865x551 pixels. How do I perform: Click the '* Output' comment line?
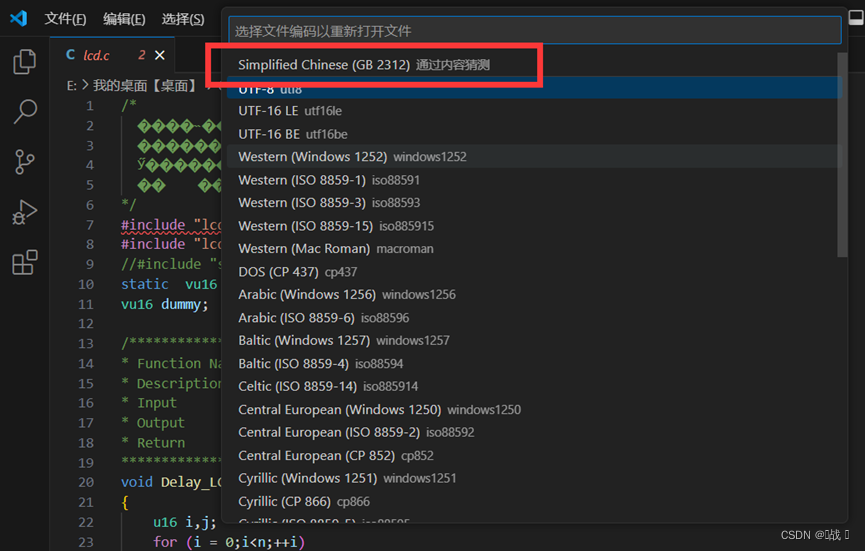tap(153, 422)
